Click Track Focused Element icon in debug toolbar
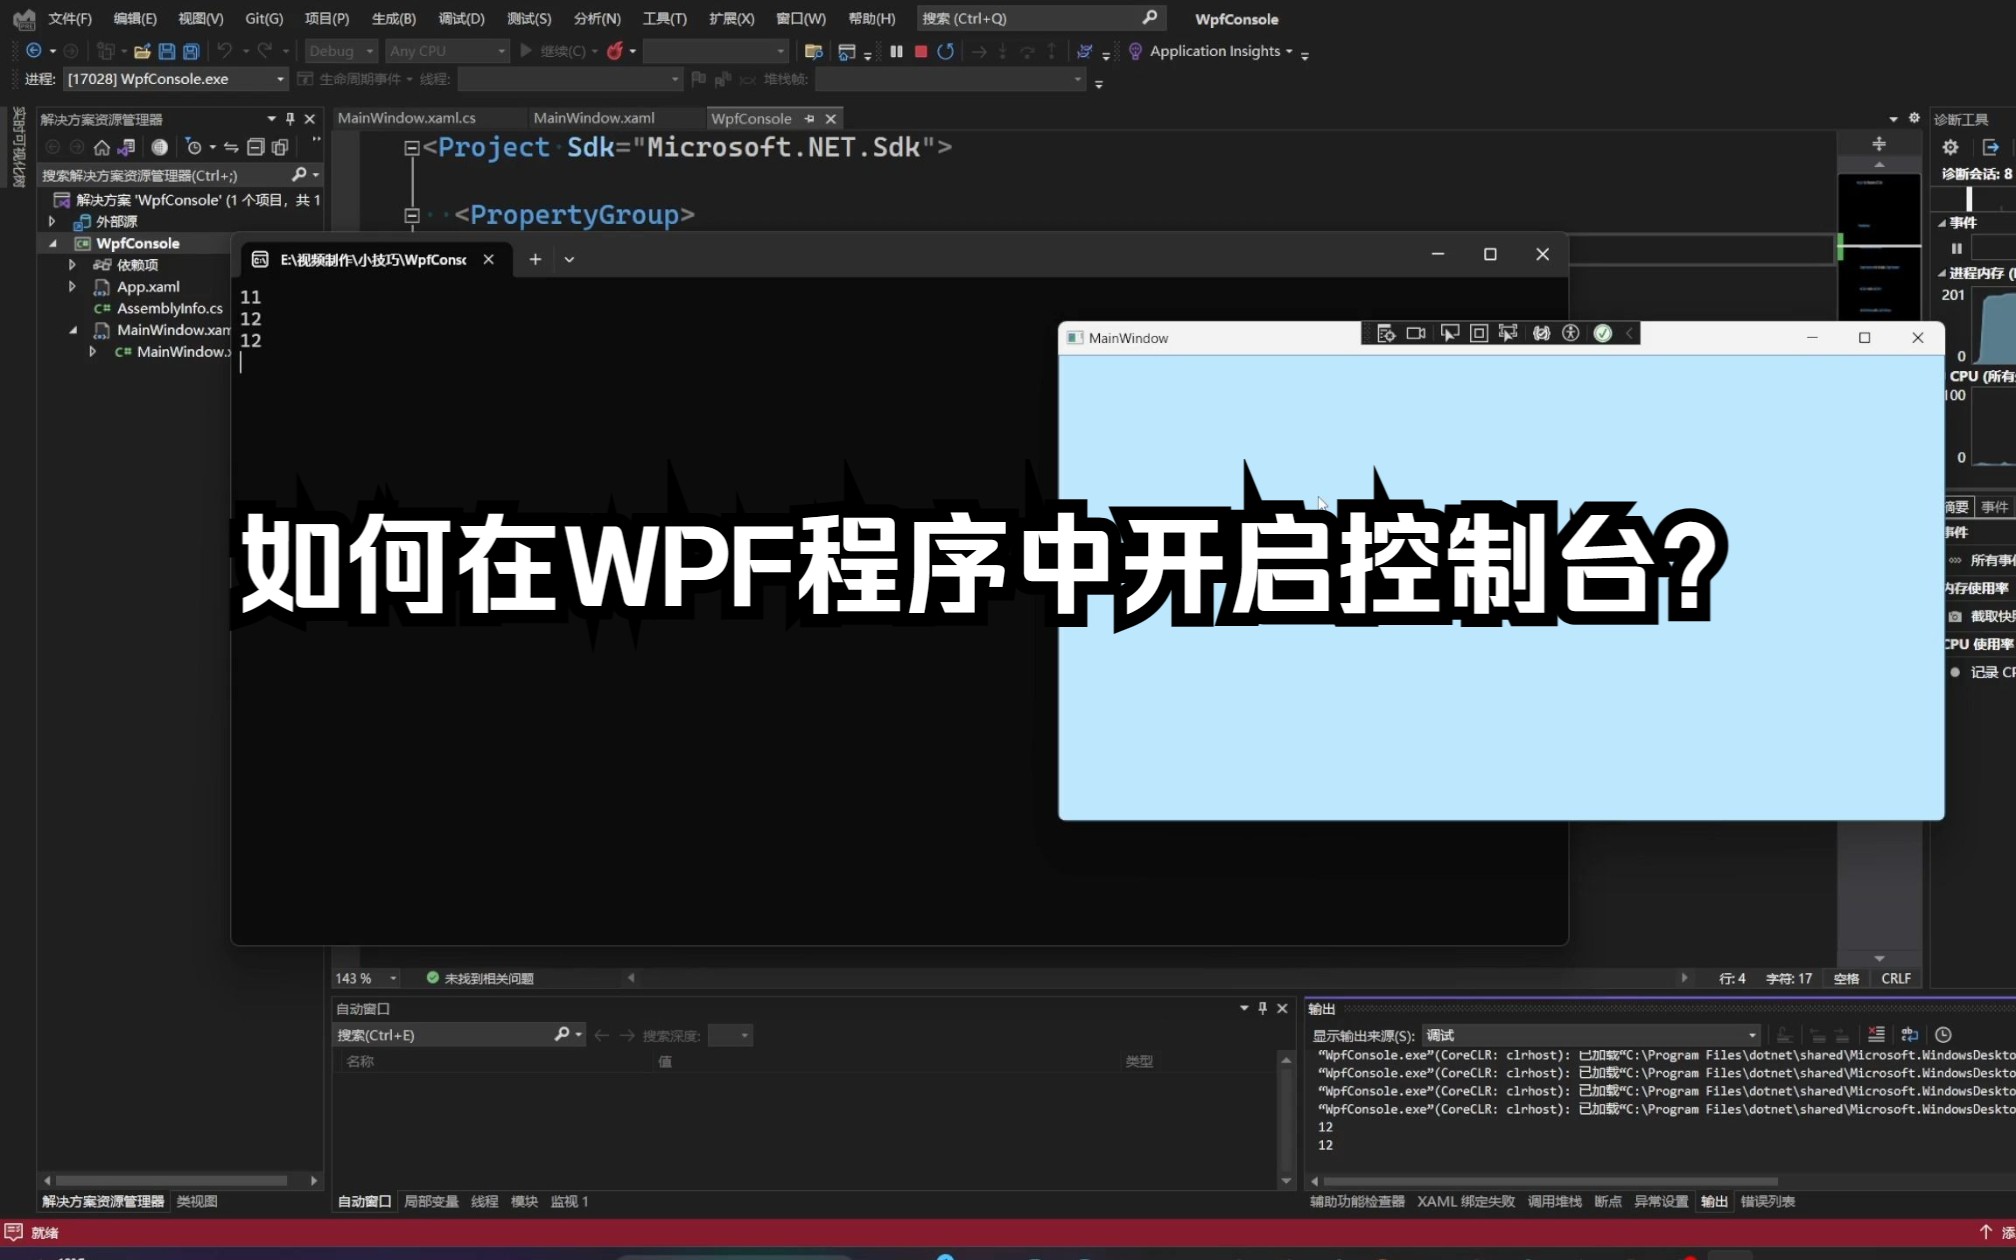Viewport: 2016px width, 1260px height. (x=1508, y=333)
